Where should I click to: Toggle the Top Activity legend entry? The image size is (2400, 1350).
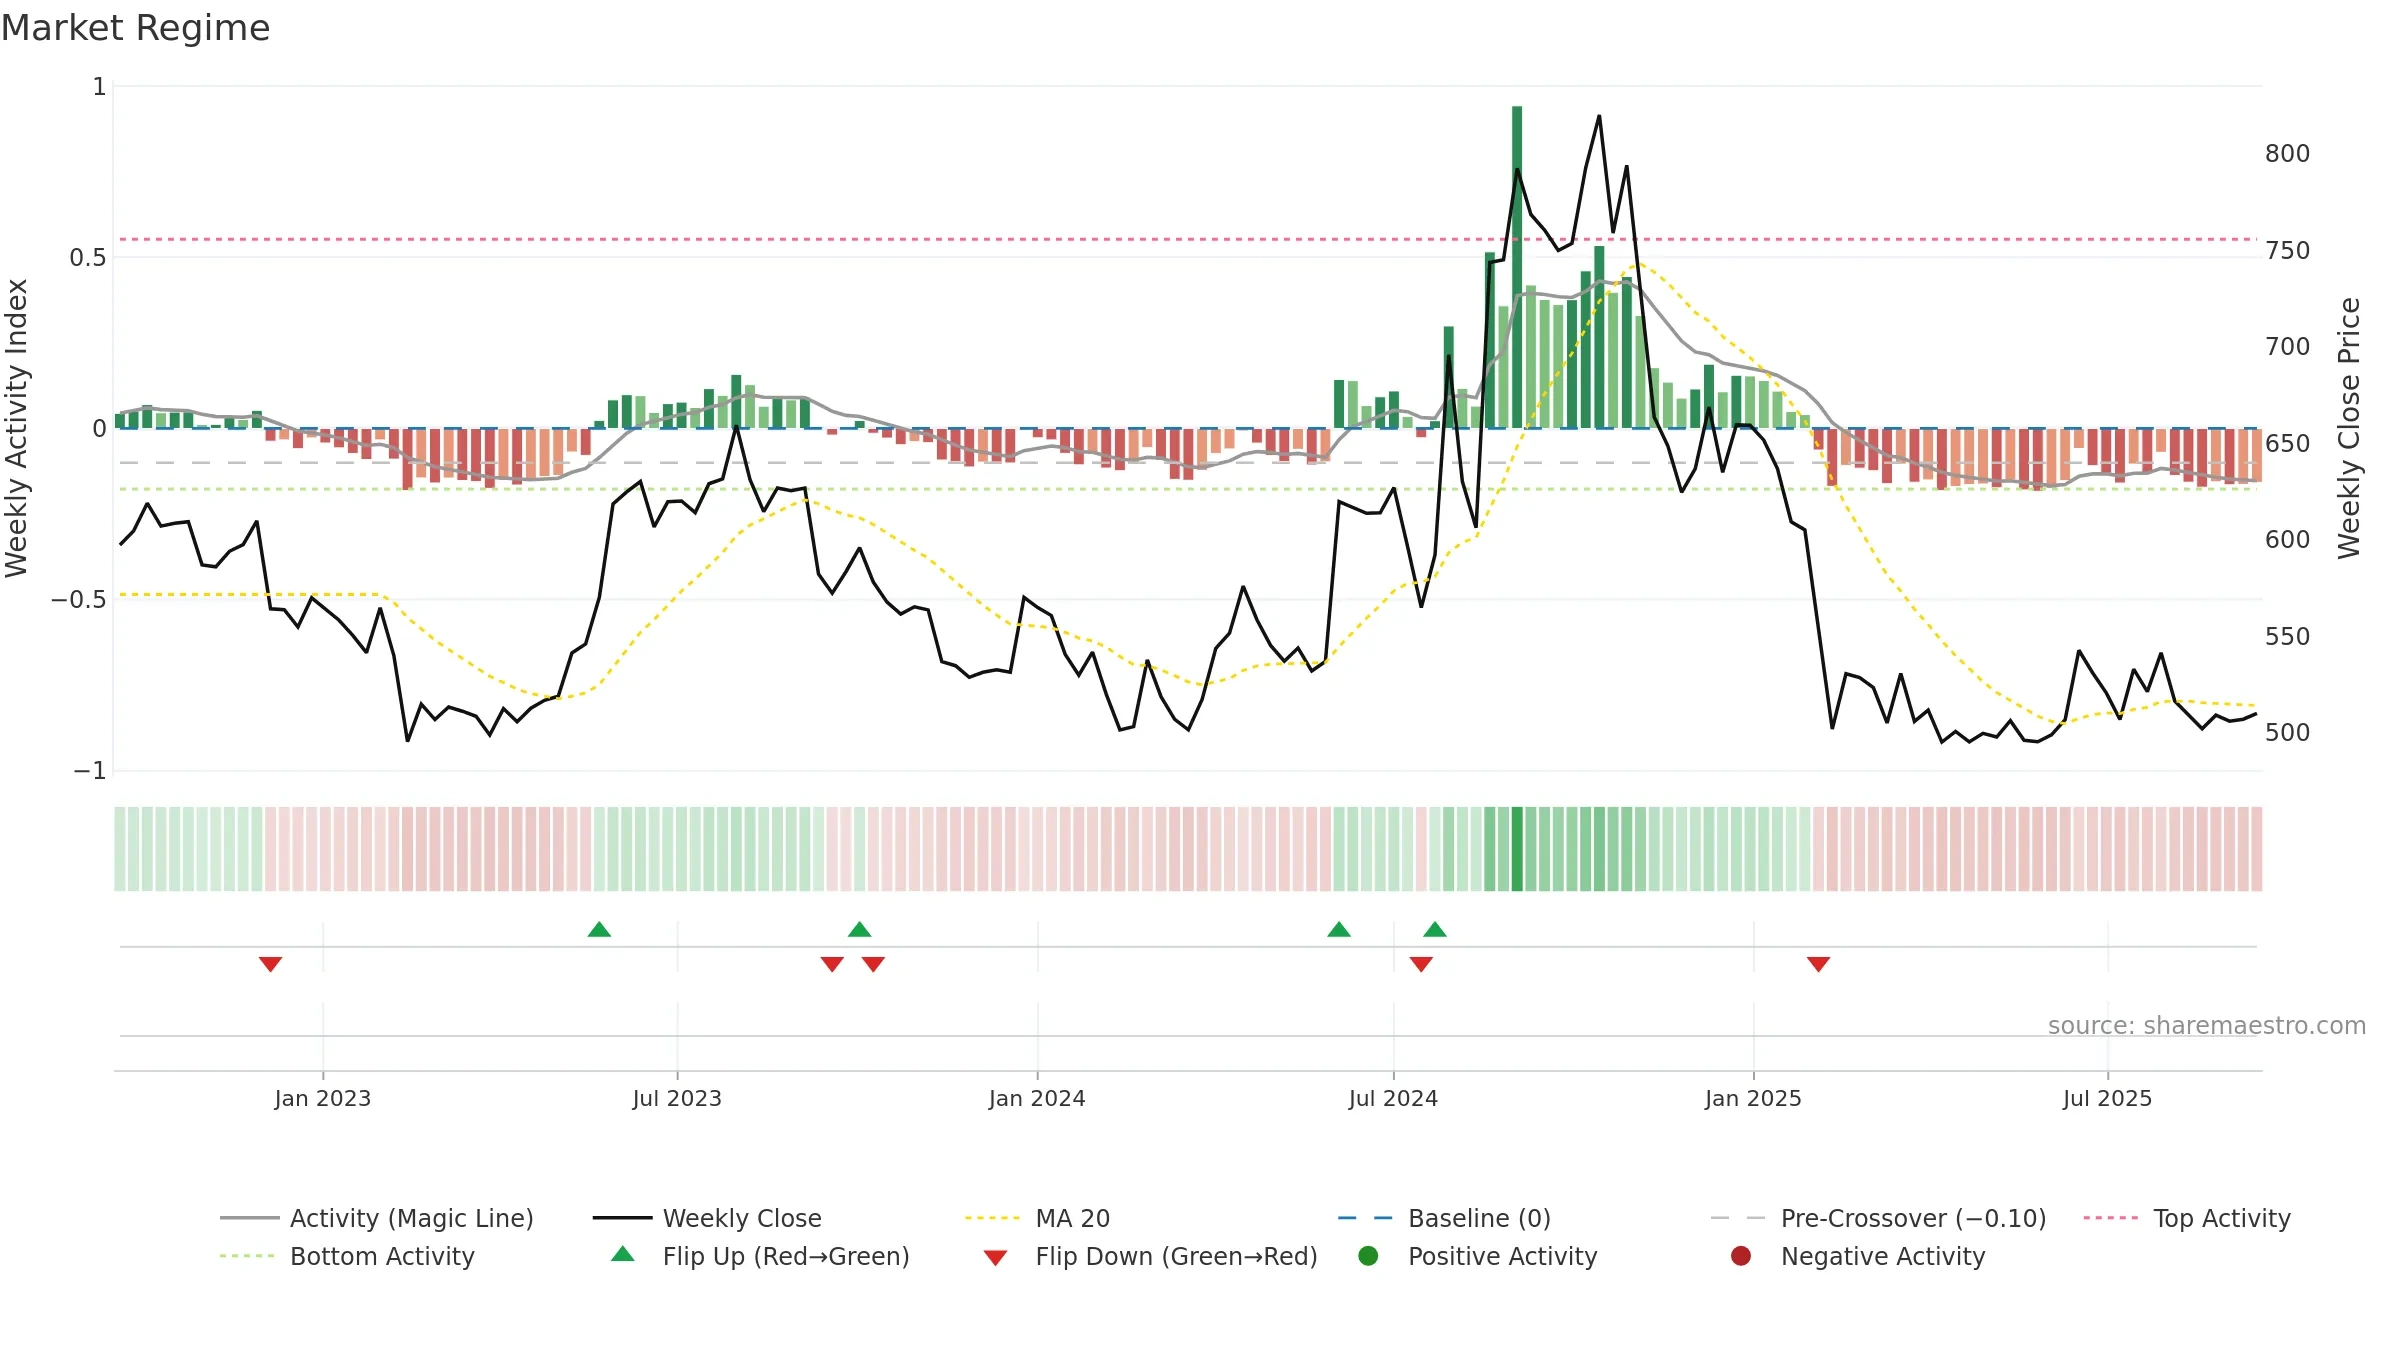(2187, 1218)
